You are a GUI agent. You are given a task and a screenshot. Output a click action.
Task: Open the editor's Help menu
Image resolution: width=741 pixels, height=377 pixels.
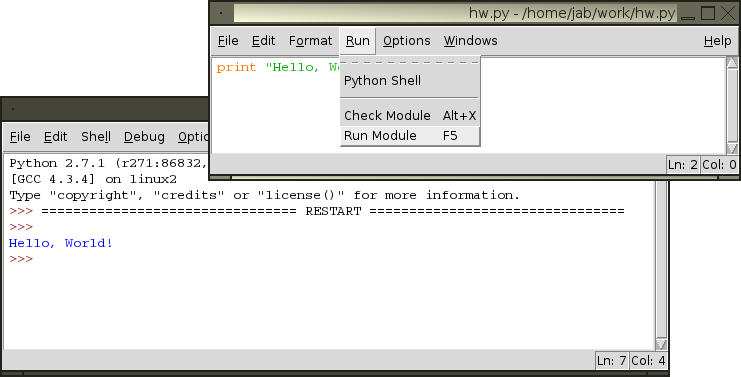(717, 41)
